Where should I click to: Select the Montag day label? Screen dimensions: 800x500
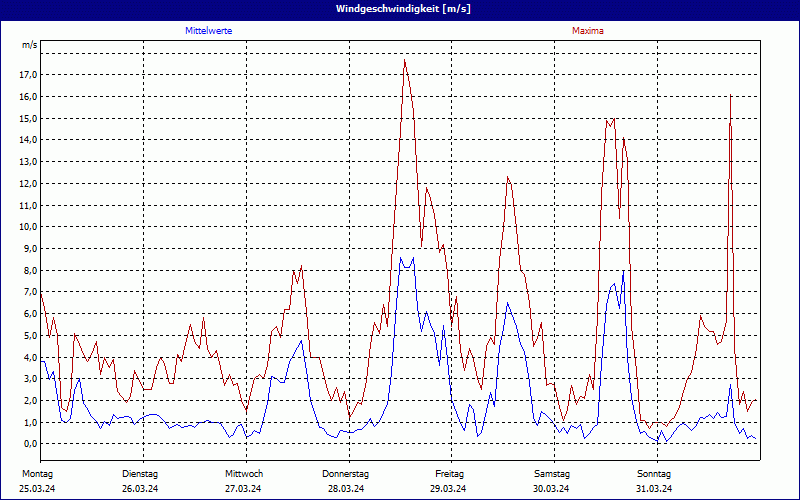[x=36, y=473]
